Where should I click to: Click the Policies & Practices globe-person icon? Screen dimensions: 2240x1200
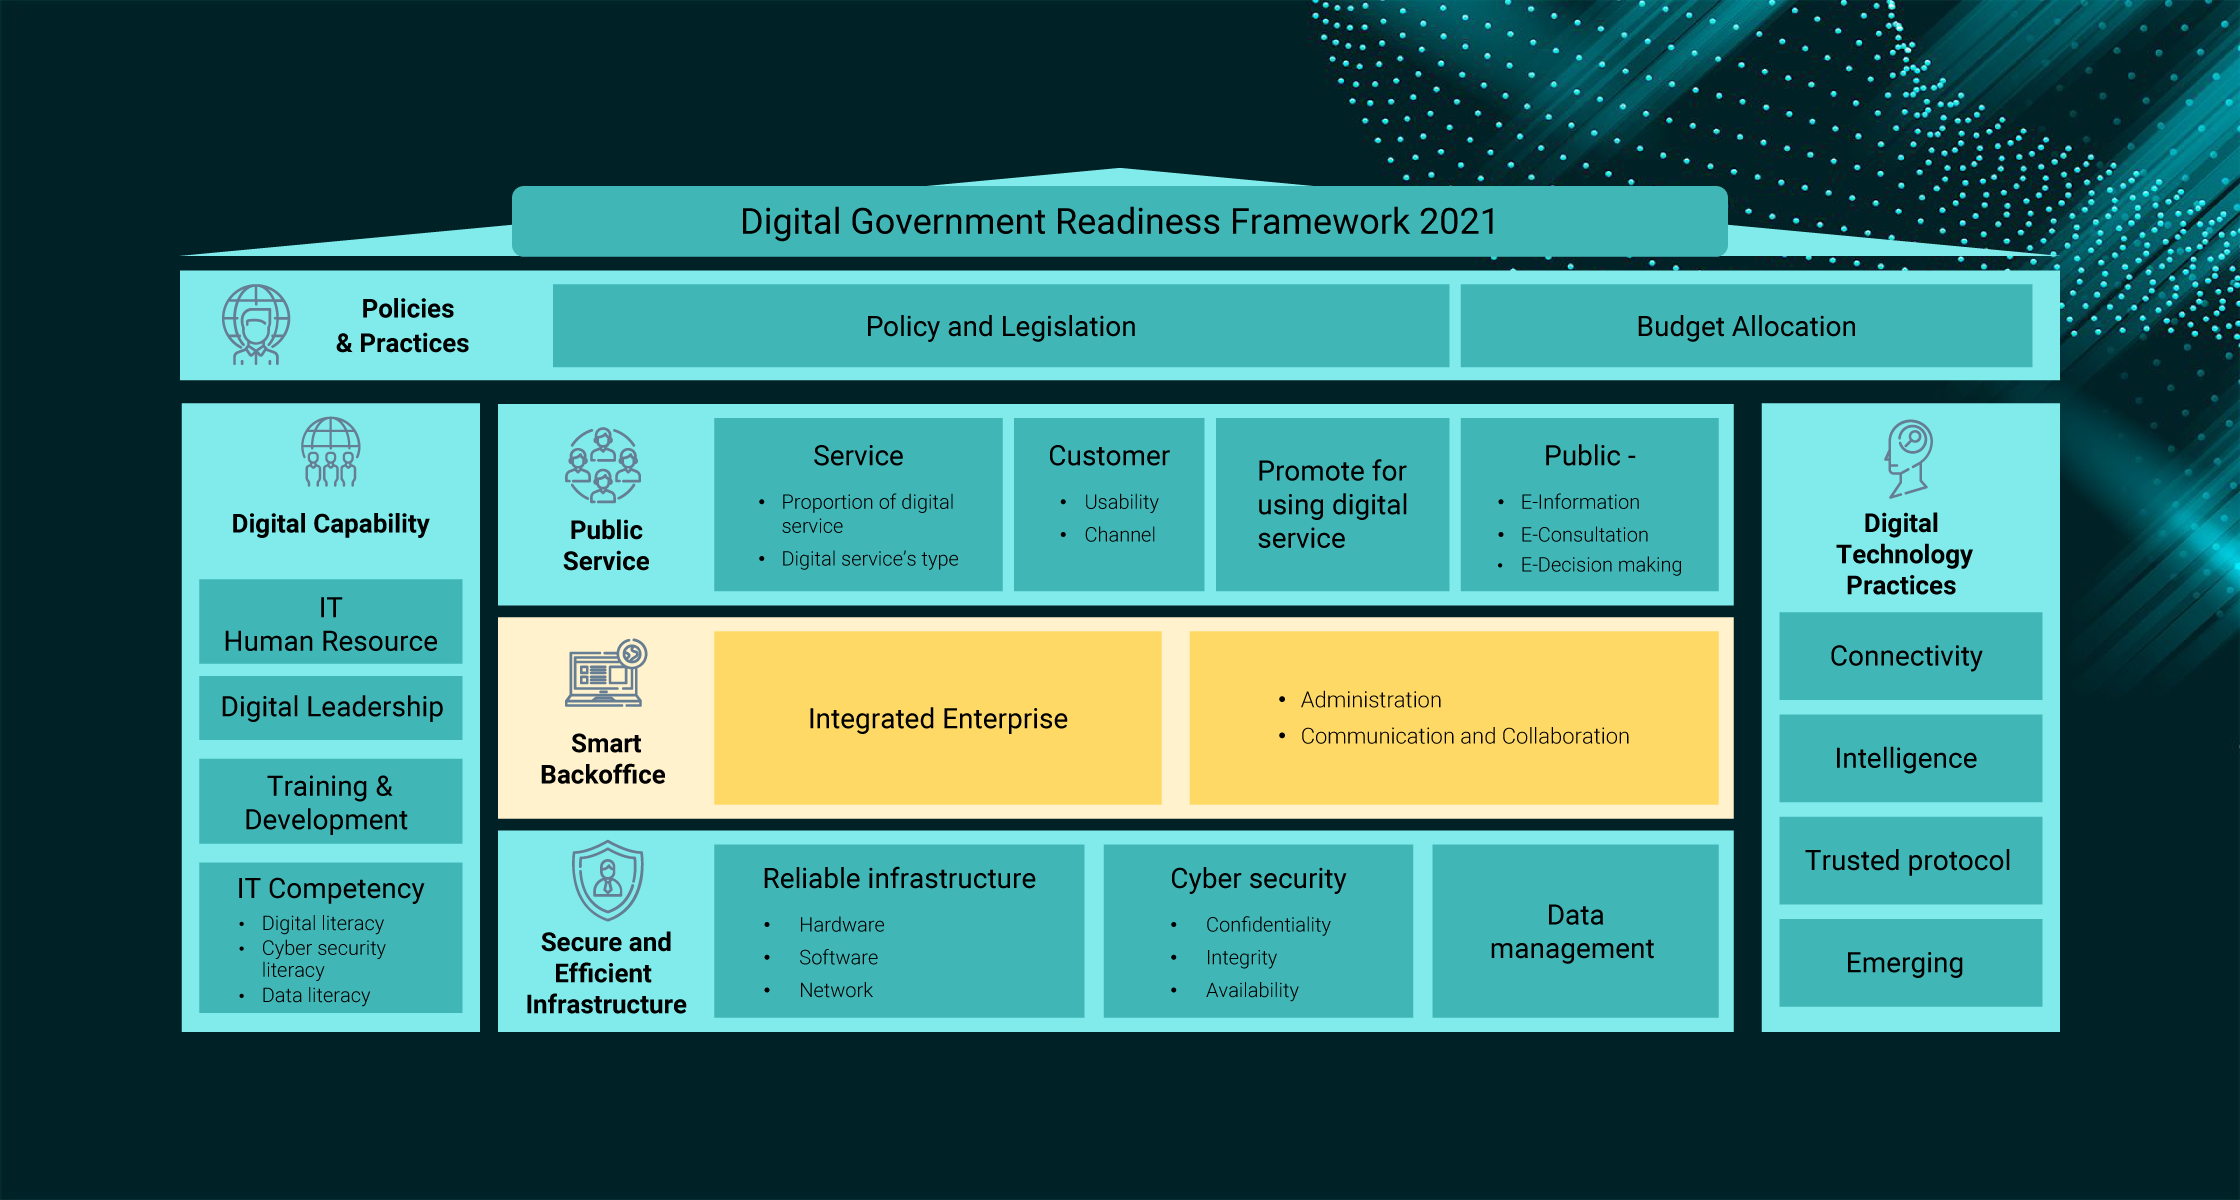click(256, 325)
